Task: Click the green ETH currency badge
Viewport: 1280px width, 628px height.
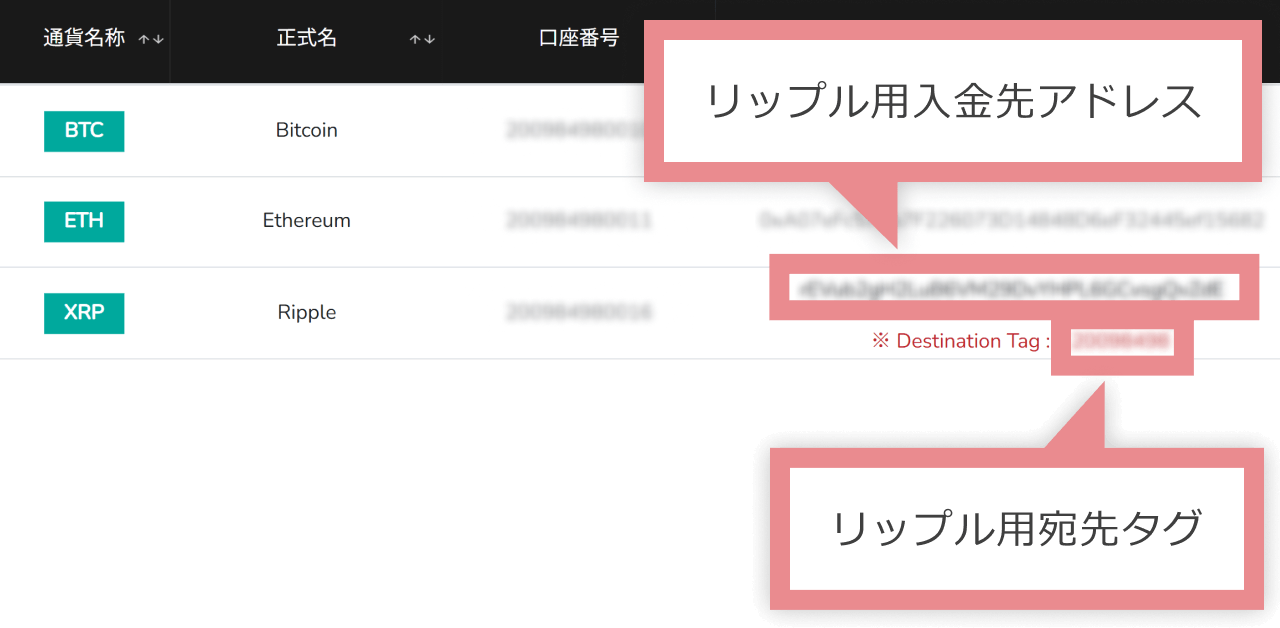Action: tap(84, 221)
